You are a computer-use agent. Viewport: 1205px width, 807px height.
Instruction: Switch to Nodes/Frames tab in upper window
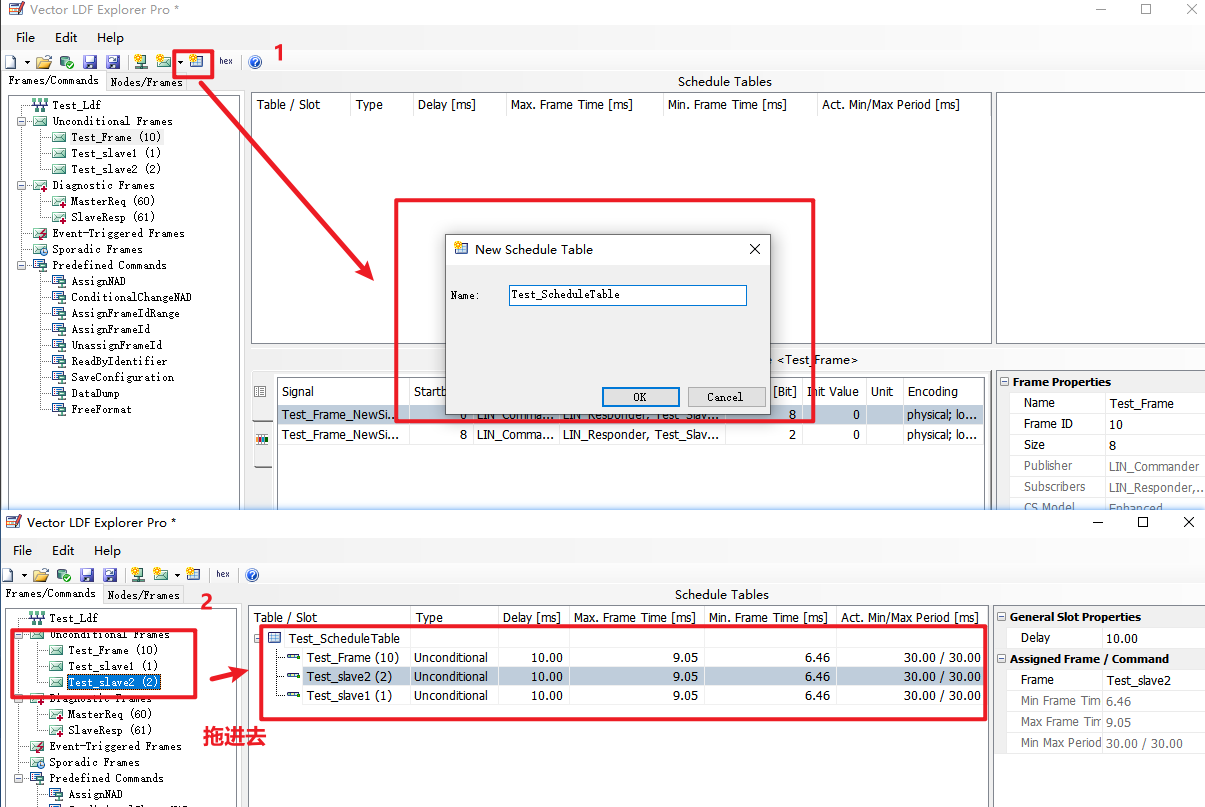tap(146, 82)
